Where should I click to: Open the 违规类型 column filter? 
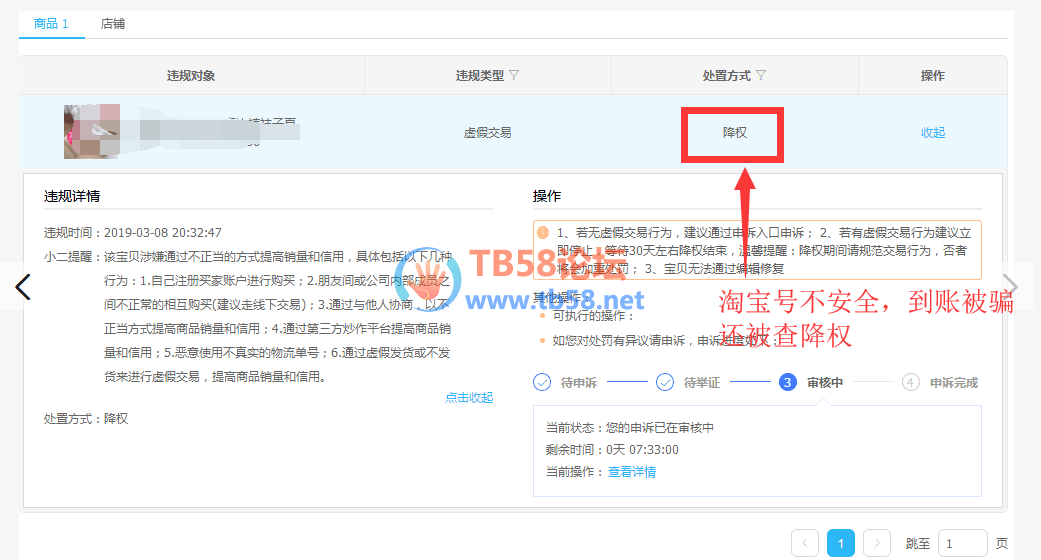click(514, 76)
